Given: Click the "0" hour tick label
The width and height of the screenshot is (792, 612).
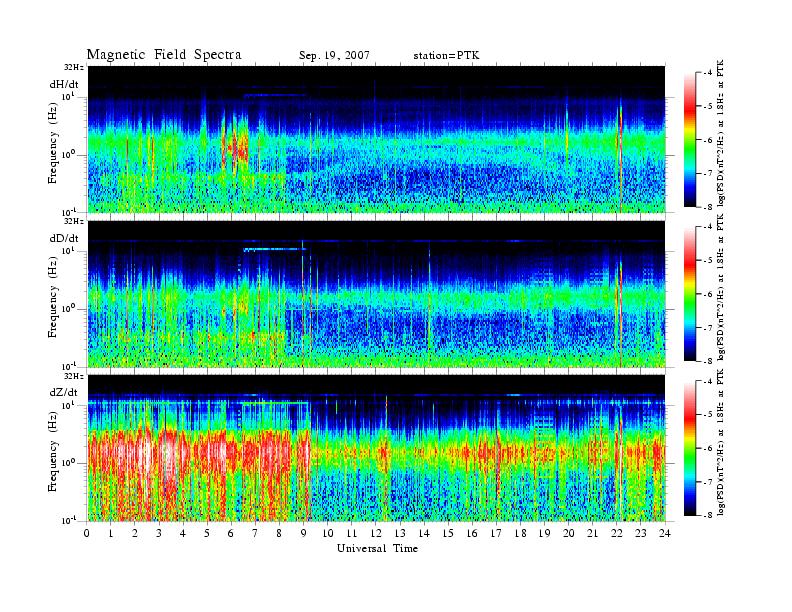Looking at the screenshot, I should pyautogui.click(x=87, y=533).
